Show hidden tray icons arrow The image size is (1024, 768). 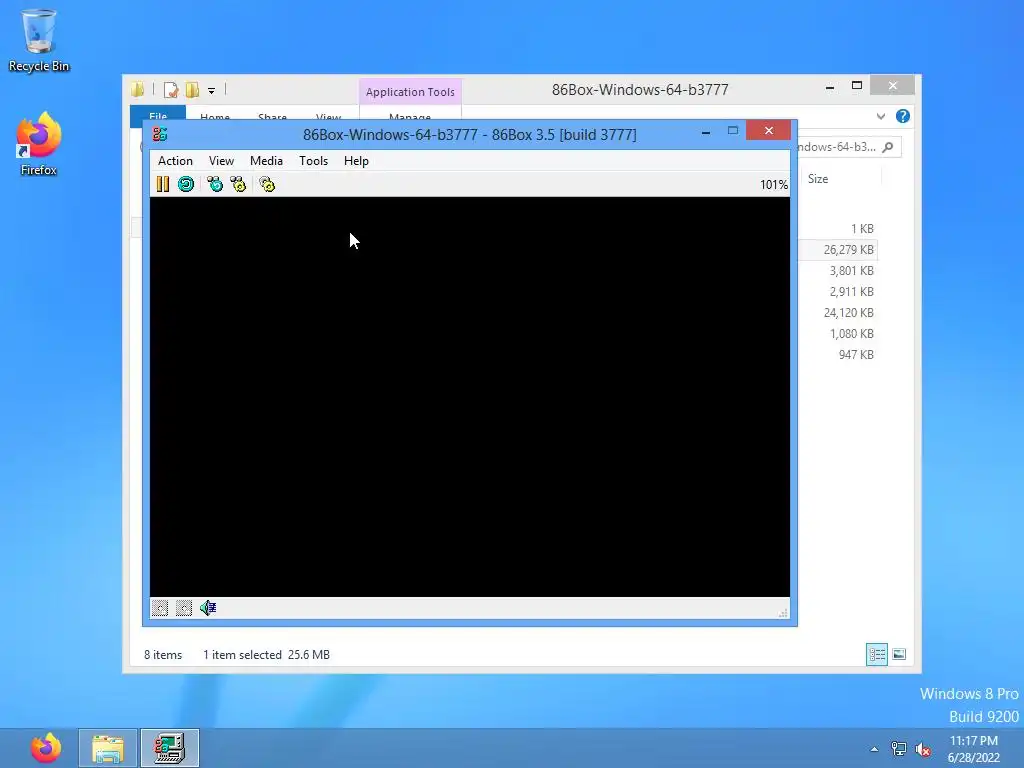click(x=874, y=749)
